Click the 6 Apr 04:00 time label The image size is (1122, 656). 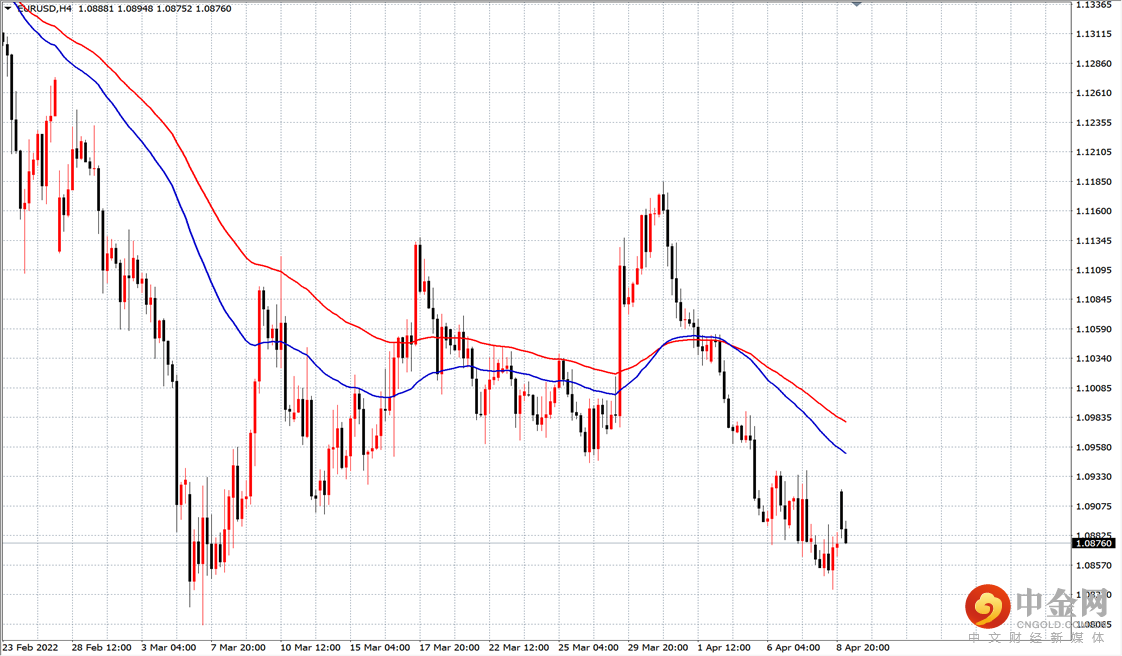pos(794,647)
